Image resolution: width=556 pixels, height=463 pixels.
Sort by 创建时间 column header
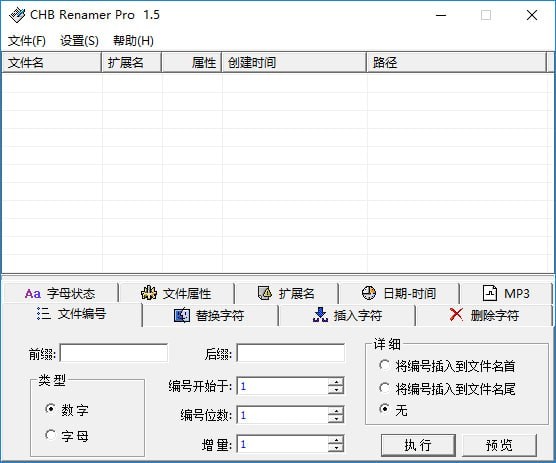point(294,63)
